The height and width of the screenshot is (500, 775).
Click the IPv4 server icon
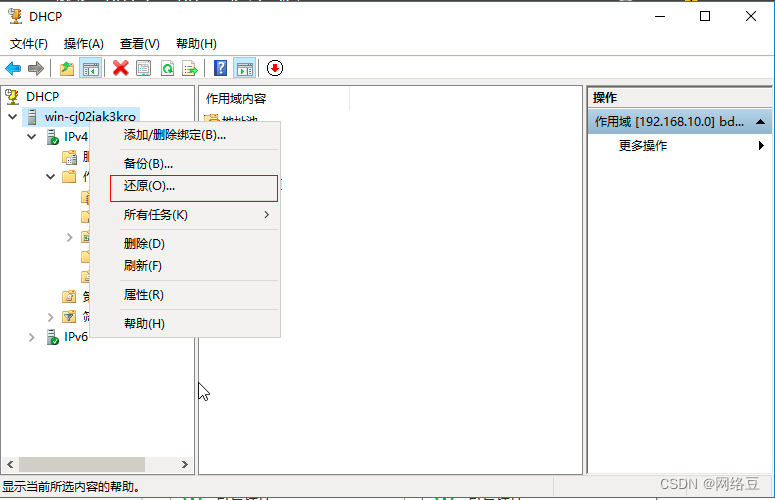click(x=52, y=137)
